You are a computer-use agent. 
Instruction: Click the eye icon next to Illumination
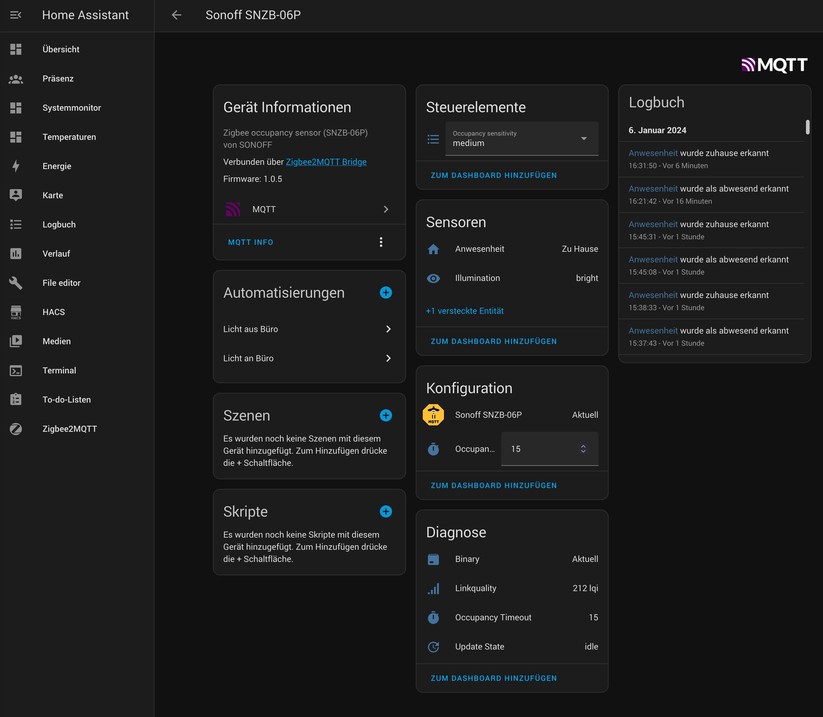point(433,278)
